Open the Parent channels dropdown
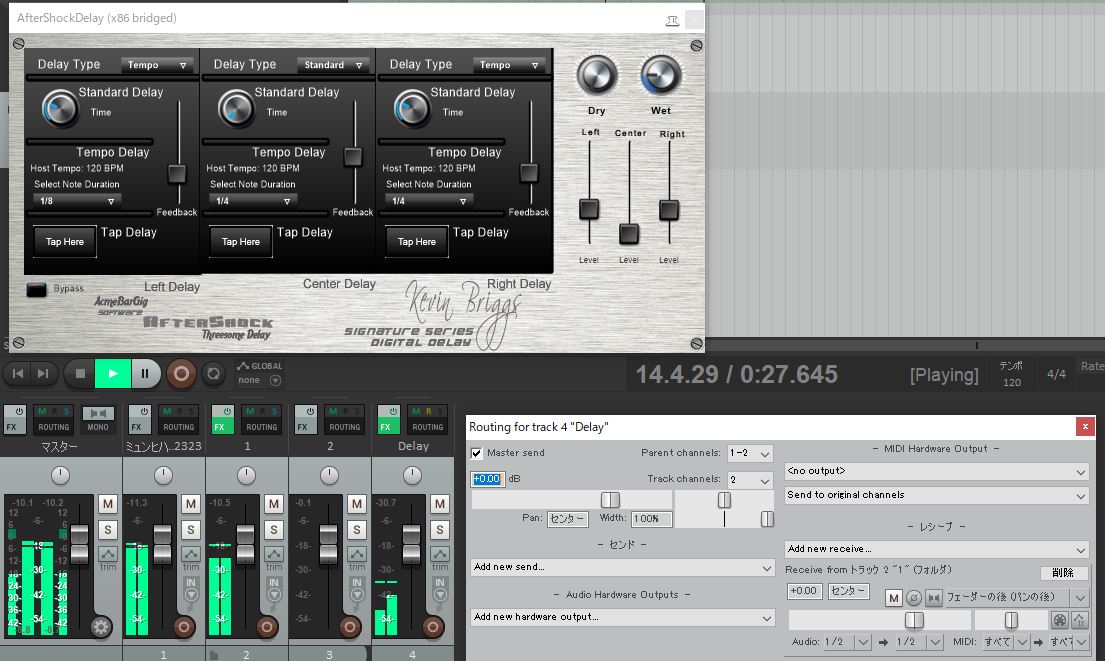Viewport: 1105px width, 661px height. (750, 453)
